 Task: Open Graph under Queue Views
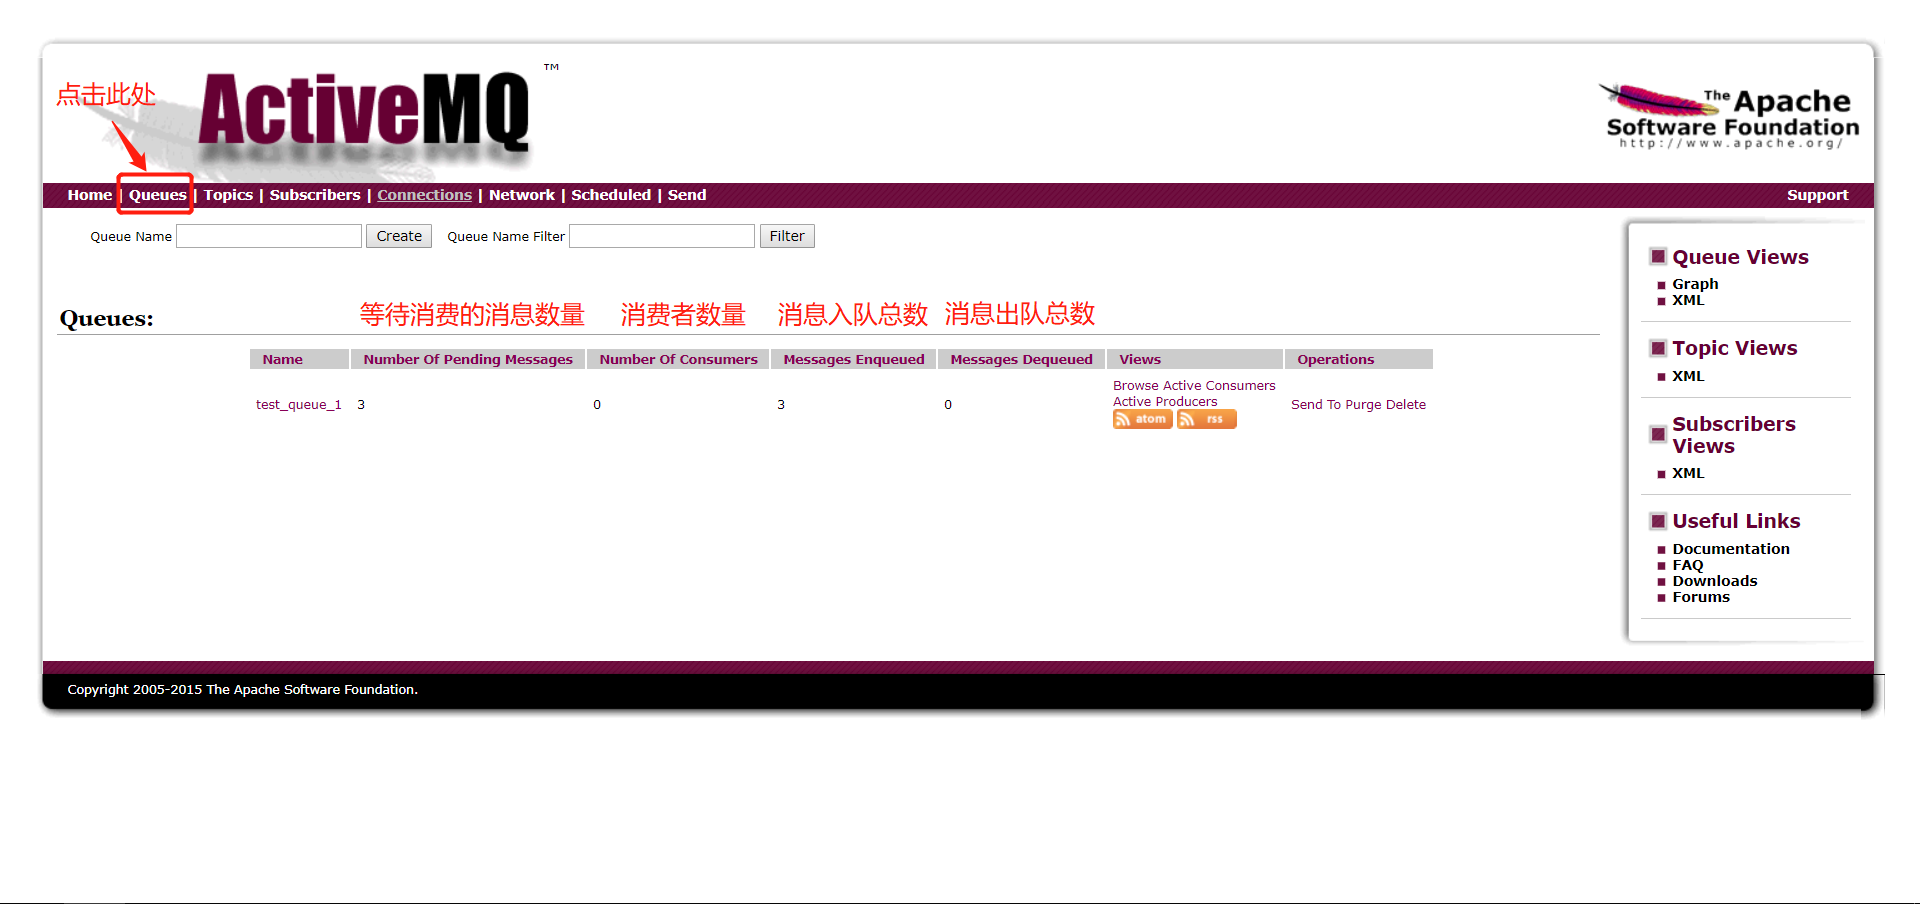[x=1695, y=284]
